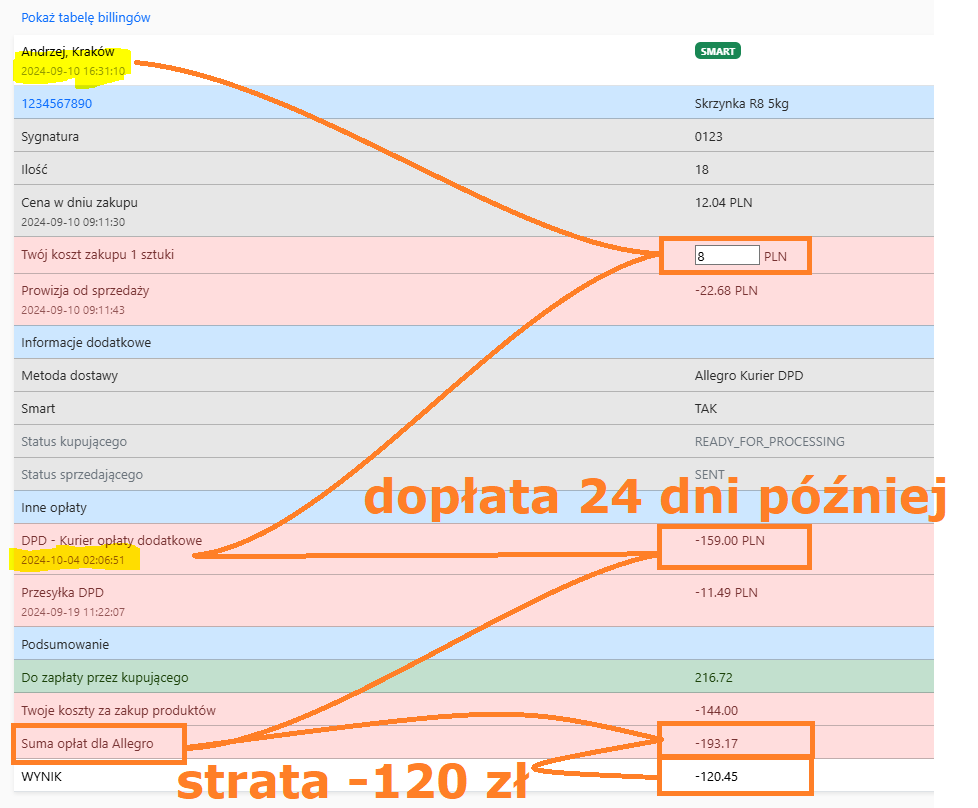Open order number 1234567890 link
Image resolution: width=978 pixels, height=808 pixels.
tap(57, 103)
